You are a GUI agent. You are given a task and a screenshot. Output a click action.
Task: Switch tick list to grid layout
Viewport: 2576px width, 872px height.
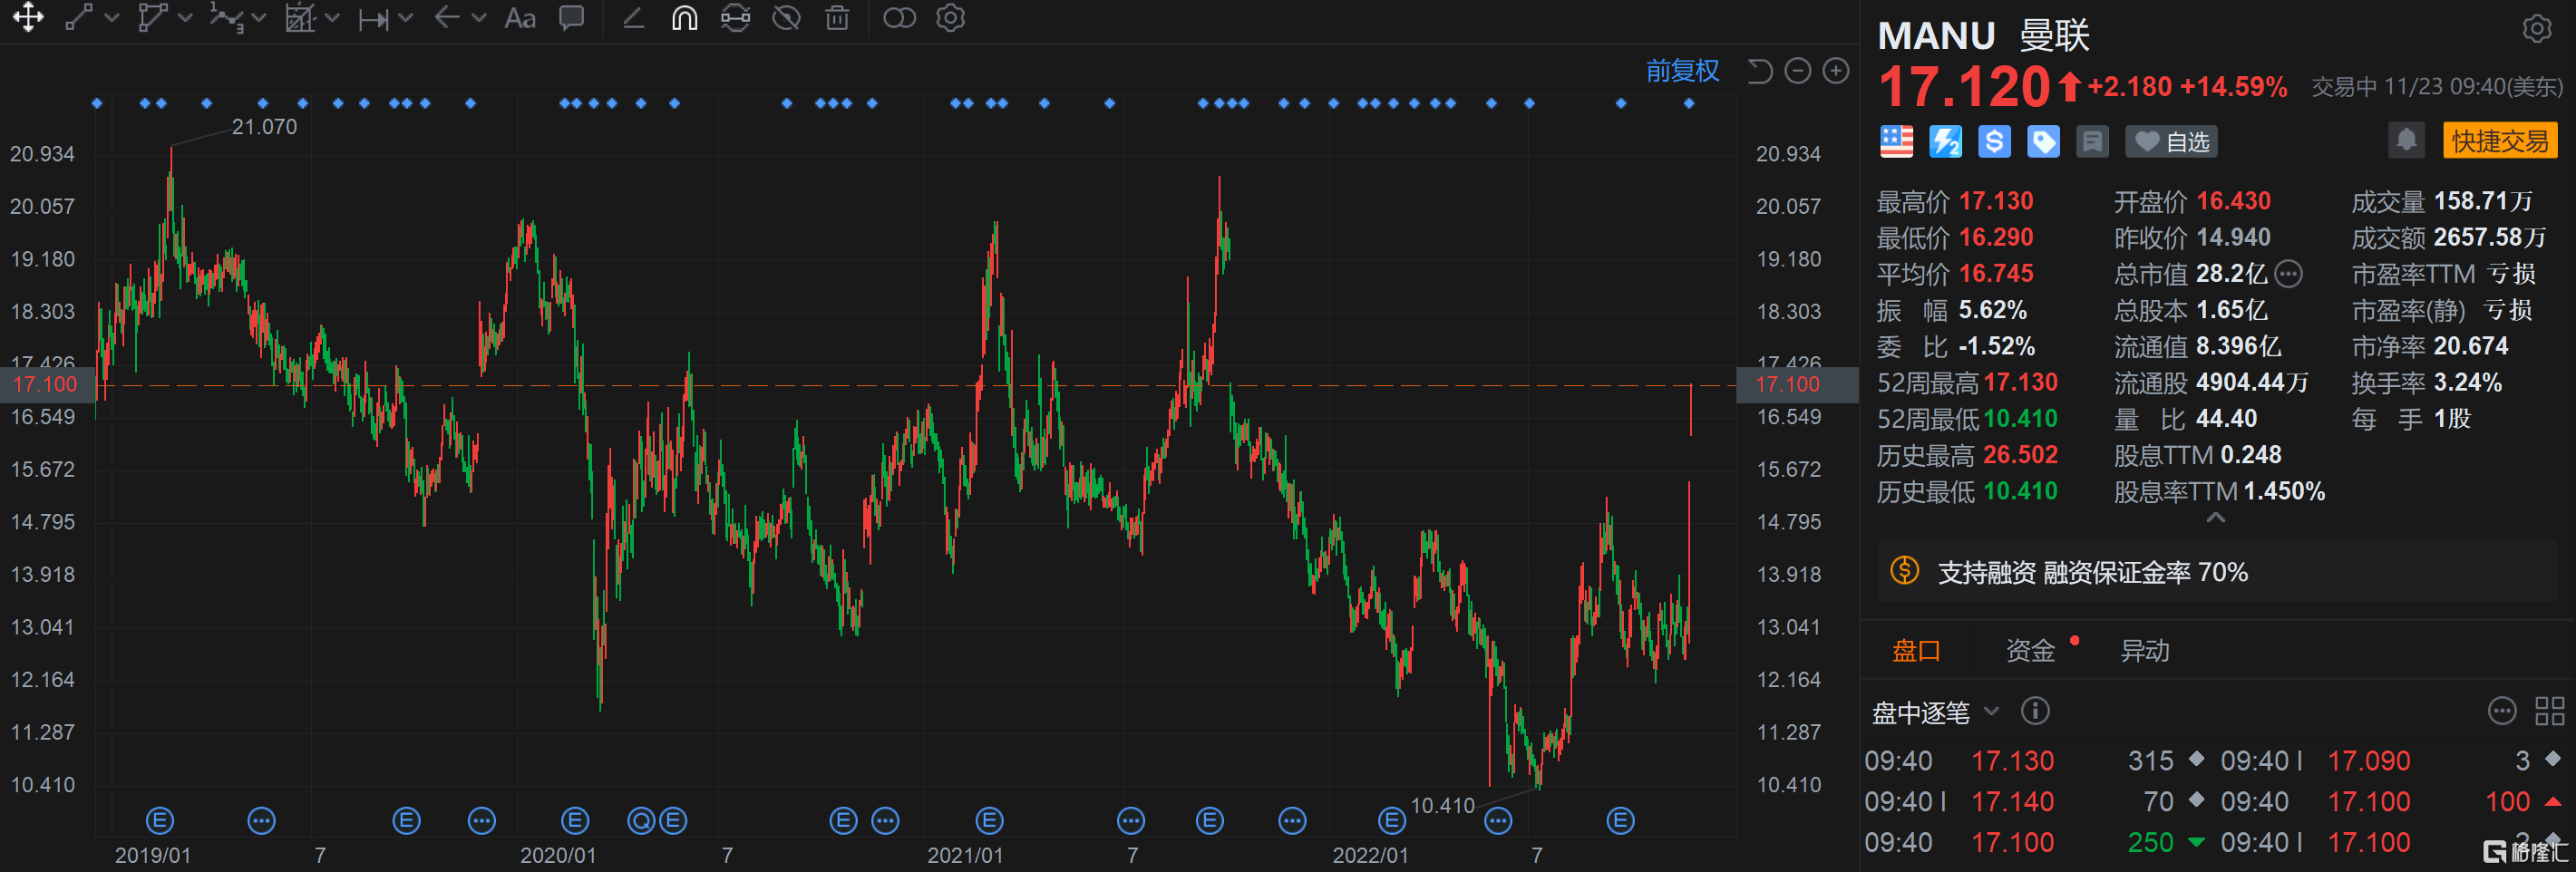point(2549,711)
